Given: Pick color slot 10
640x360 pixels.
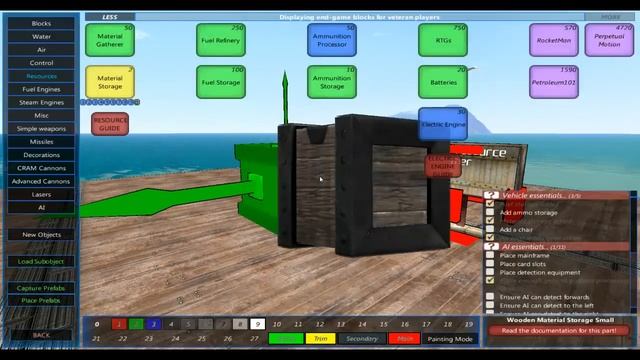Looking at the screenshot, I should (277, 324).
